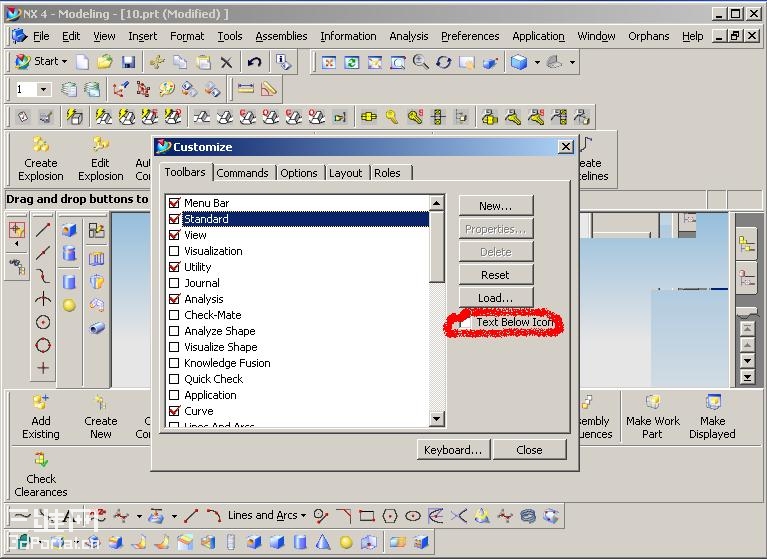
Task: Switch to the Commands tab
Action: pos(242,173)
